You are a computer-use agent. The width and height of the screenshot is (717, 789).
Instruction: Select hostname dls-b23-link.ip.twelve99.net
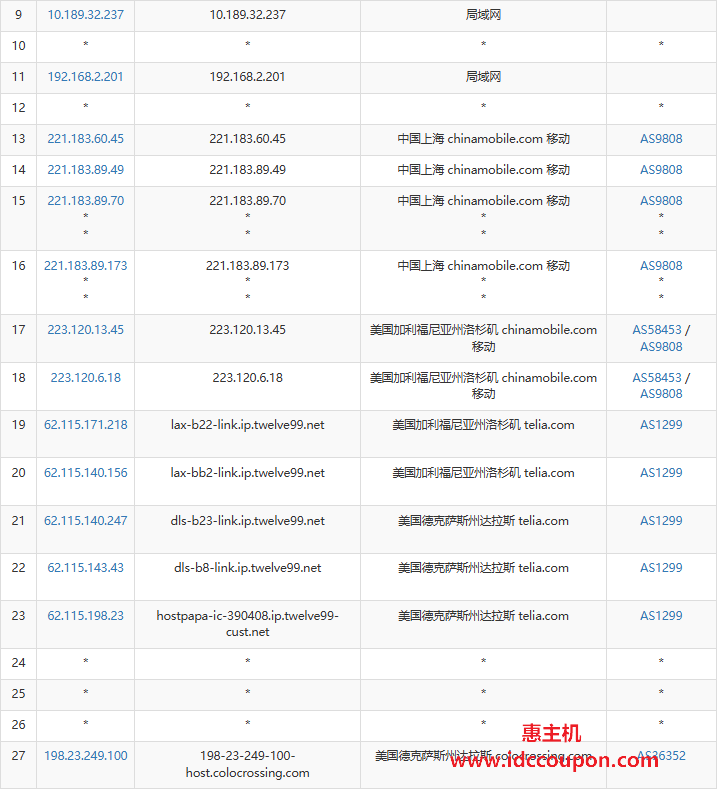[248, 520]
